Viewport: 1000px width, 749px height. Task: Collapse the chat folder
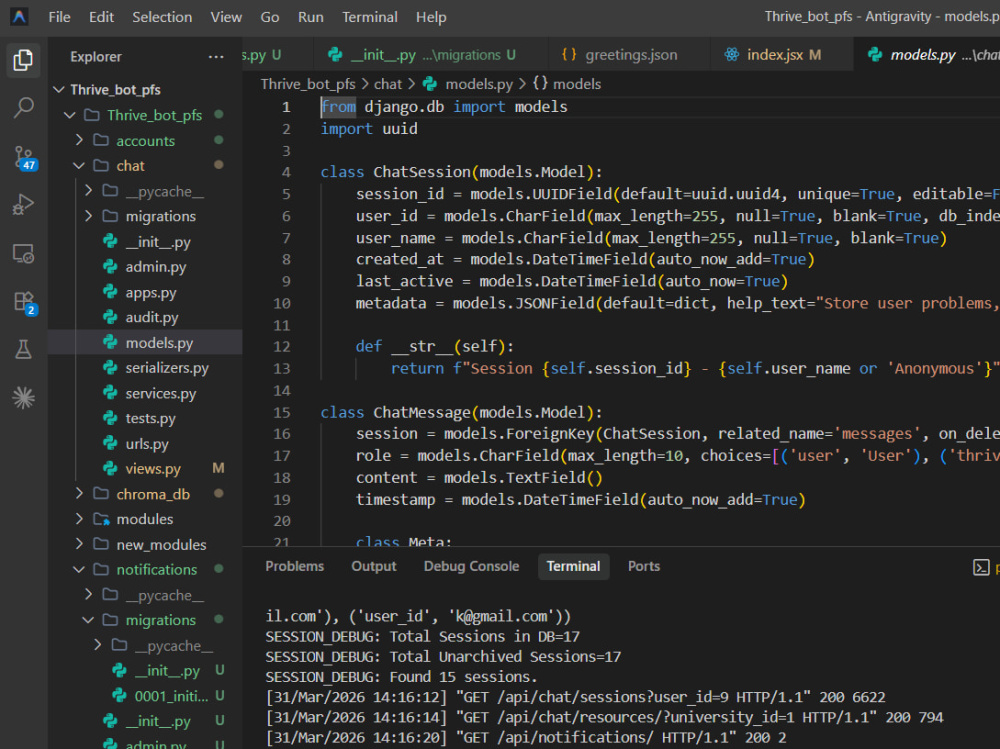click(145, 166)
